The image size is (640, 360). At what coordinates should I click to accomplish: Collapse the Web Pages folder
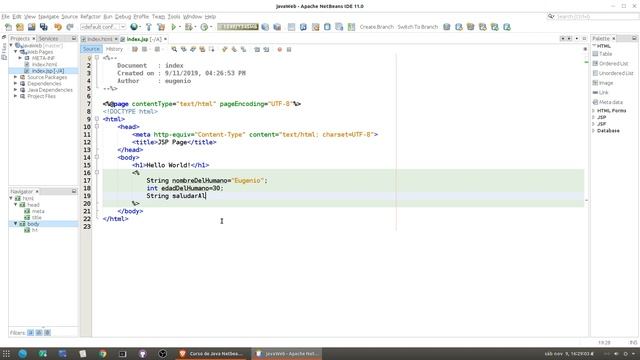point(16,52)
